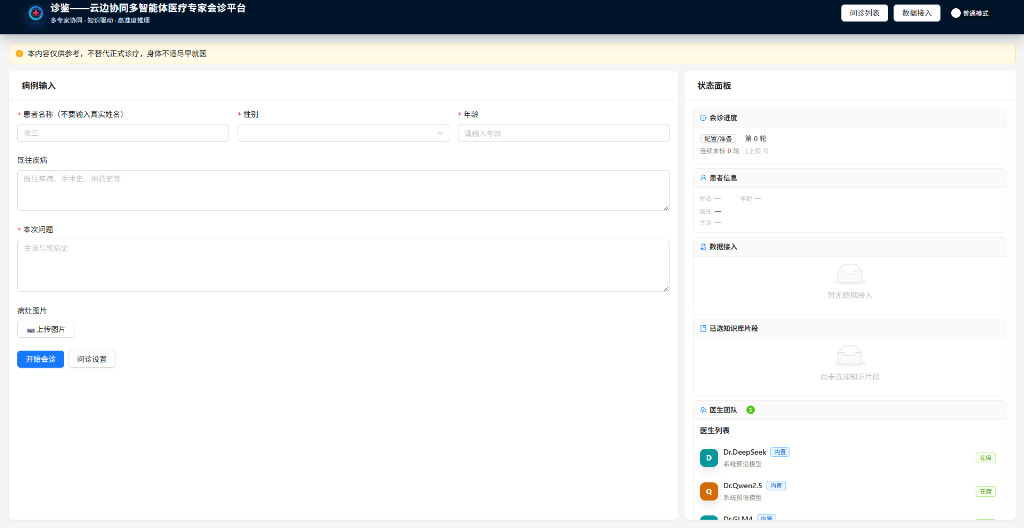Image resolution: width=1024 pixels, height=528 pixels.
Task: Focus the 患者名称 input field
Action: (x=123, y=133)
